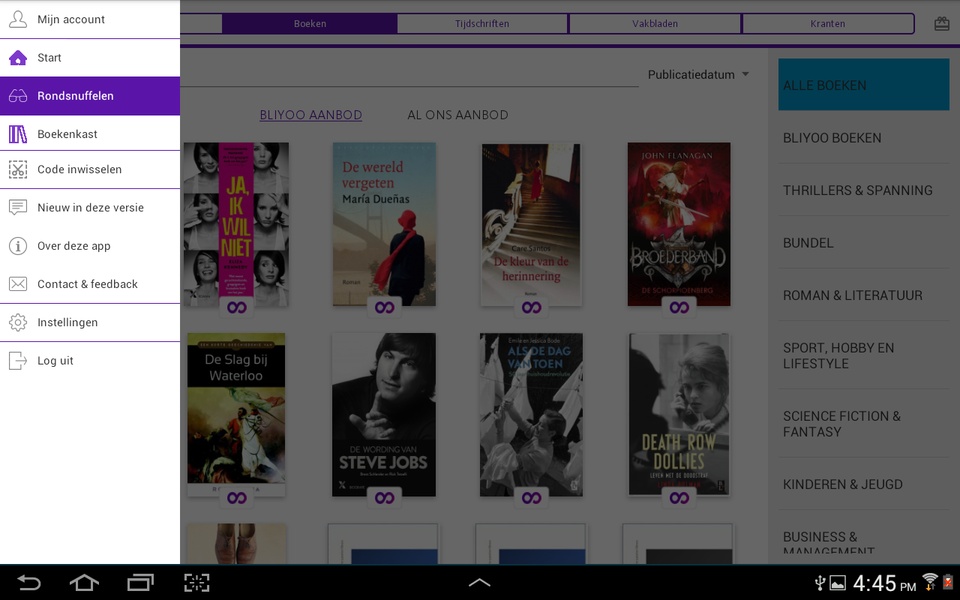Choose SPORT, HOBBY EN LIFESTYLE category
This screenshot has height=600, width=960.
click(x=864, y=356)
